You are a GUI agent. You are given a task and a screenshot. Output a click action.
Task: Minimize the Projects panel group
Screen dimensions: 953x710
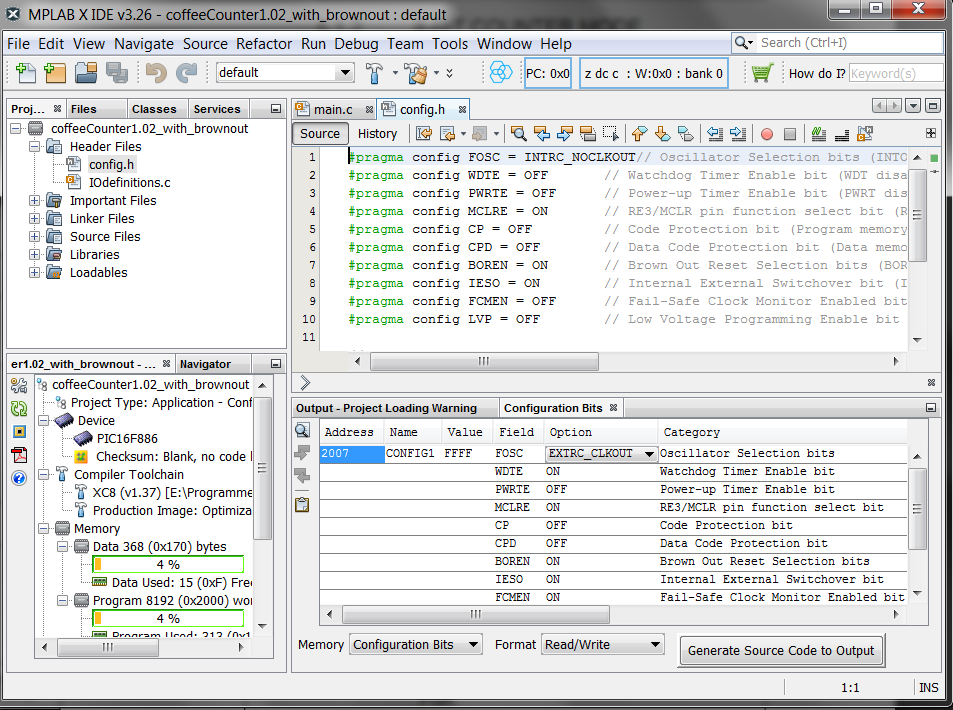276,109
